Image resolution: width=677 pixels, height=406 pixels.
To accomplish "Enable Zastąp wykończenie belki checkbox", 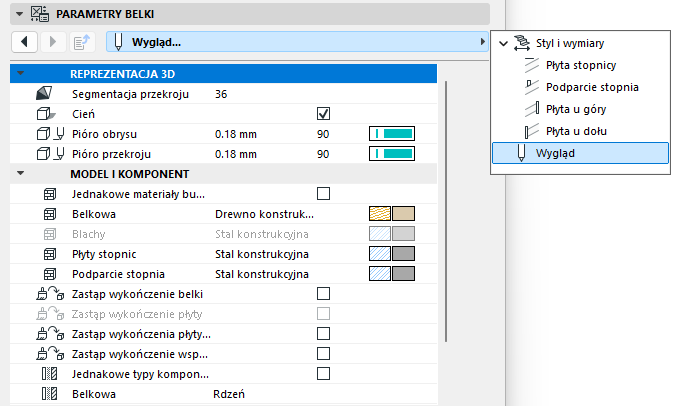I will 323,294.
